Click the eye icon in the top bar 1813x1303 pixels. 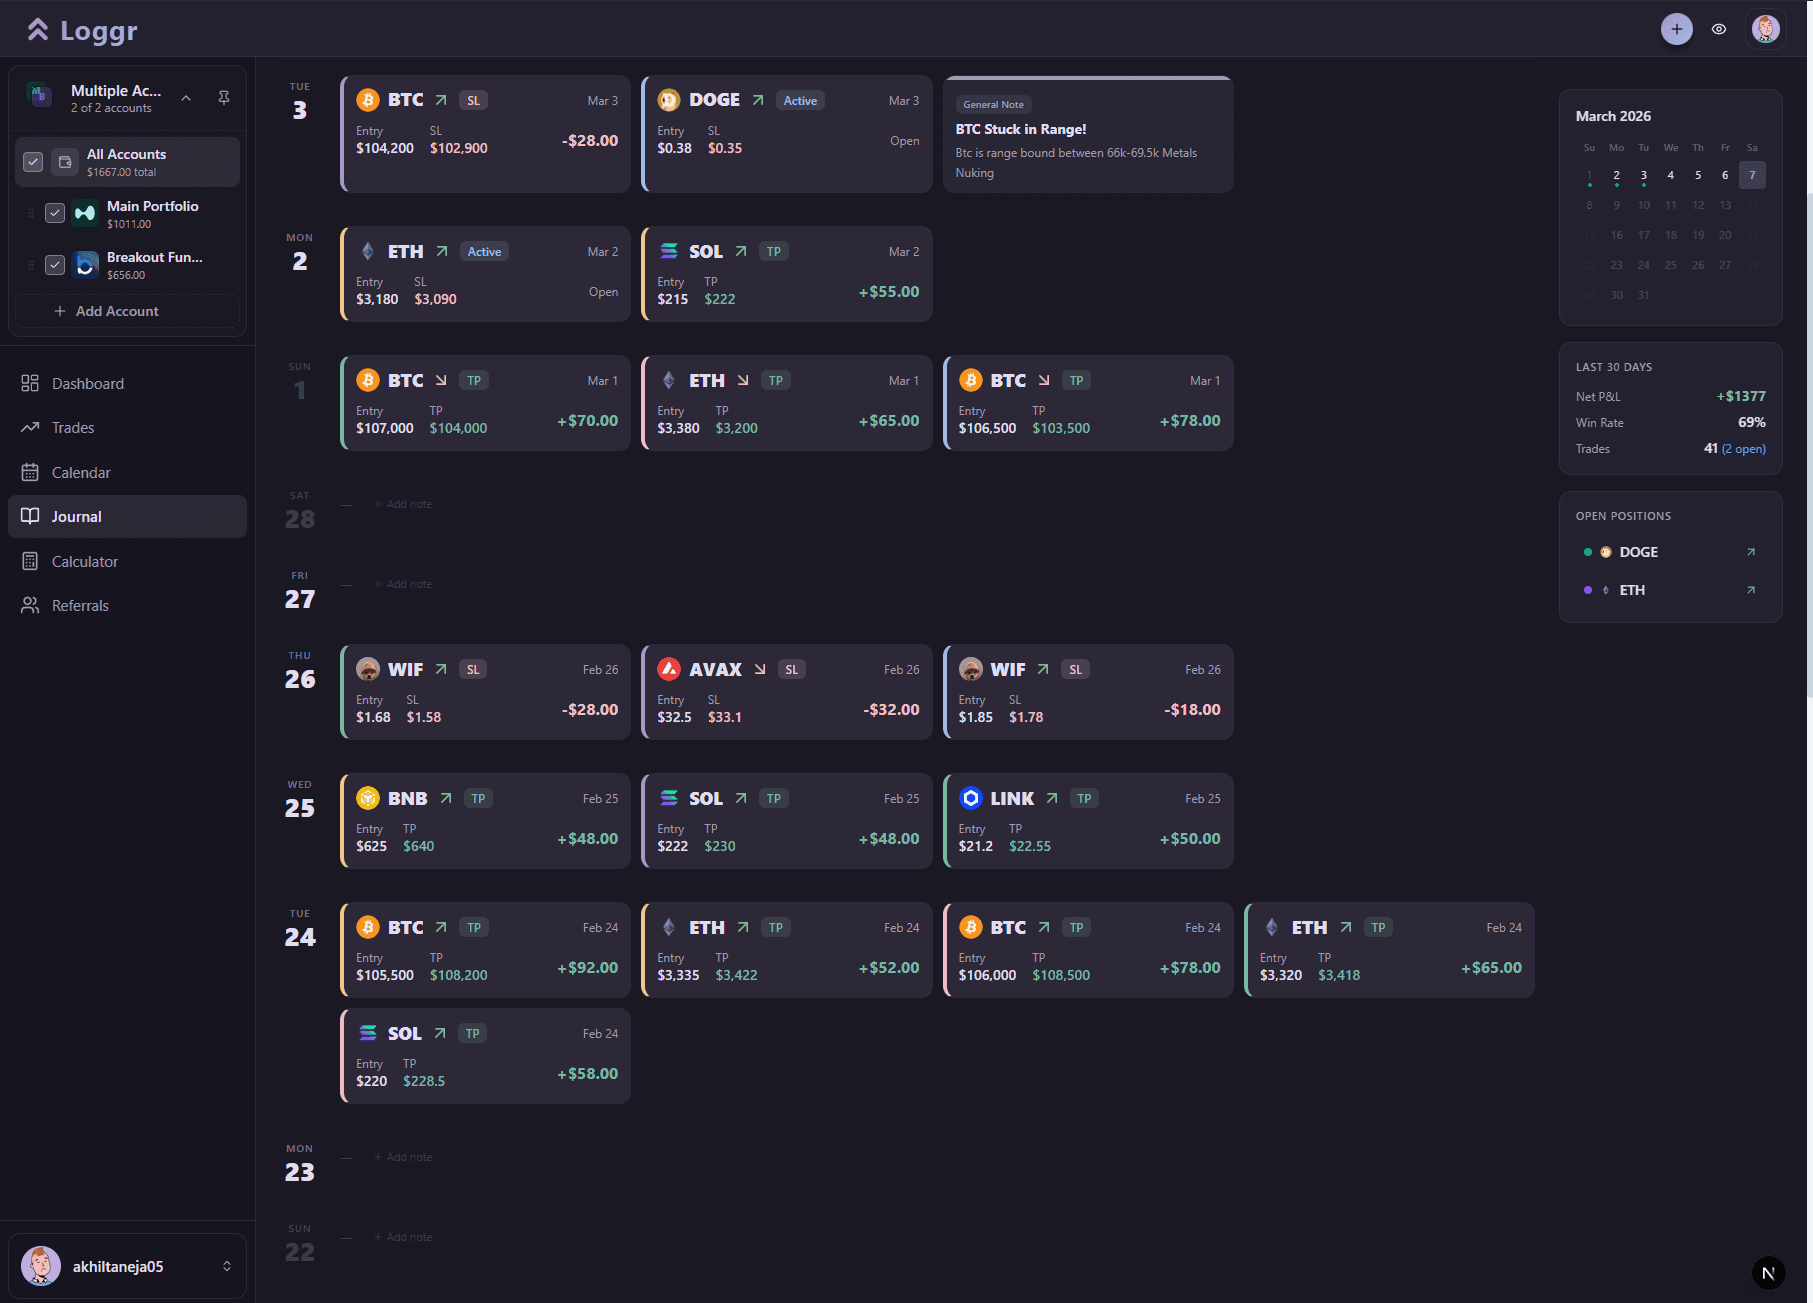pyautogui.click(x=1720, y=29)
